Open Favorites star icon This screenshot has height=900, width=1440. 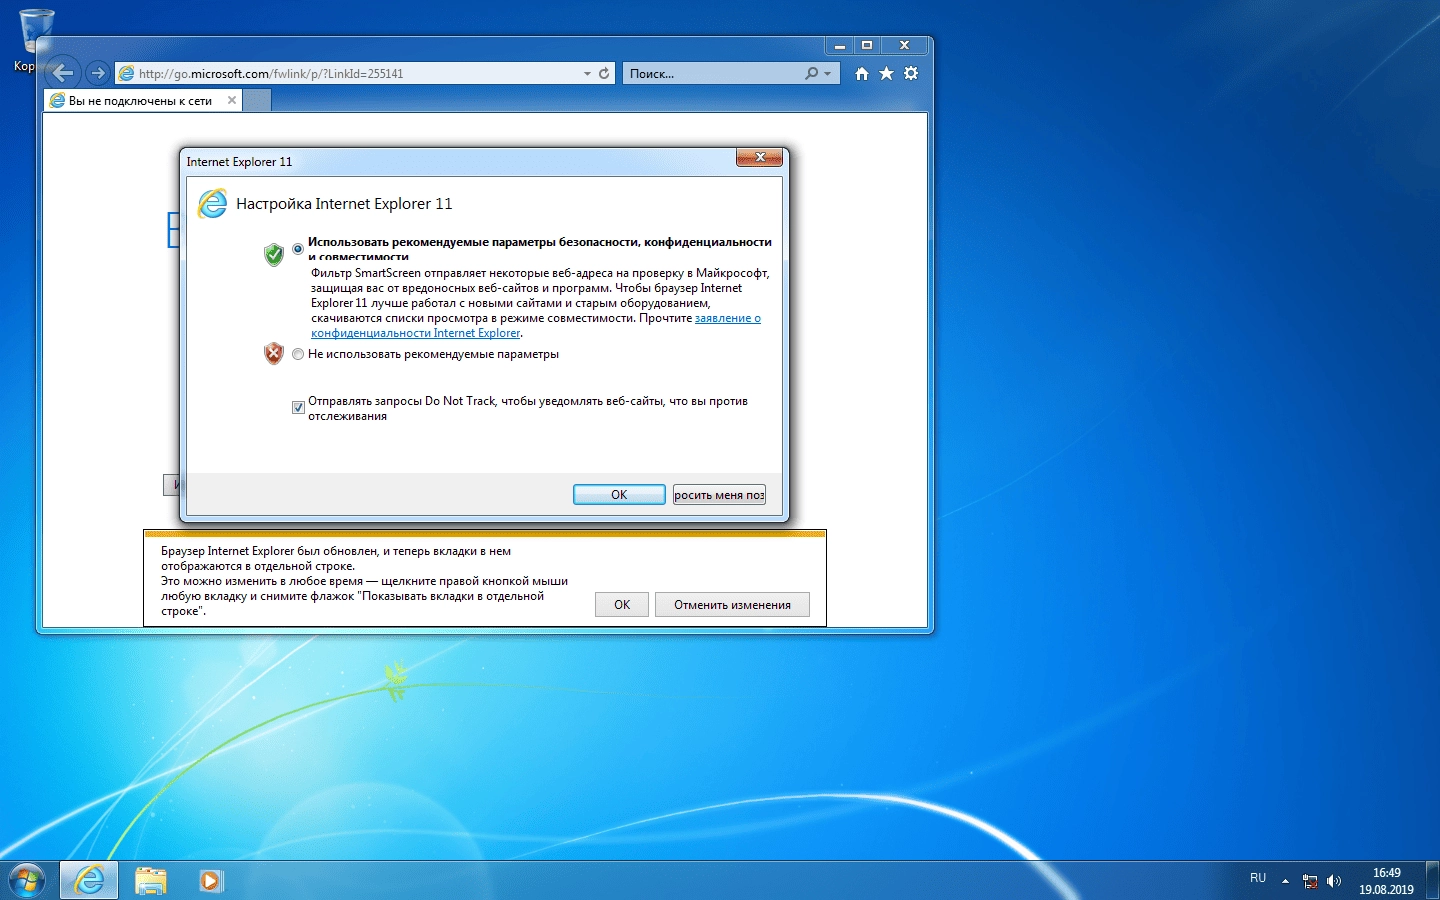coord(886,73)
